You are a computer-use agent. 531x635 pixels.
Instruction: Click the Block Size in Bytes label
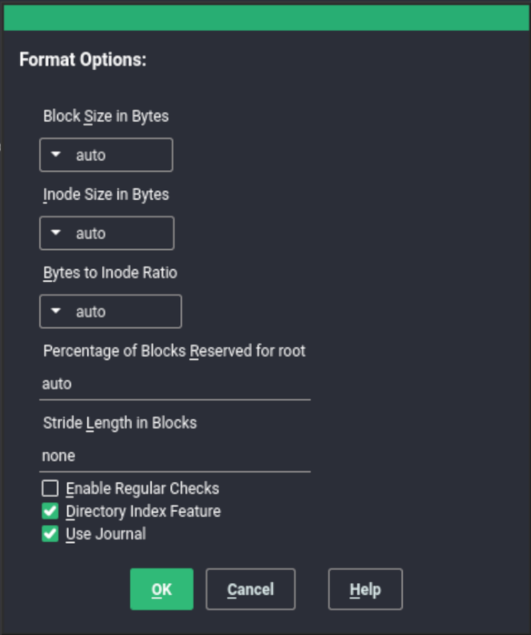[x=106, y=116]
